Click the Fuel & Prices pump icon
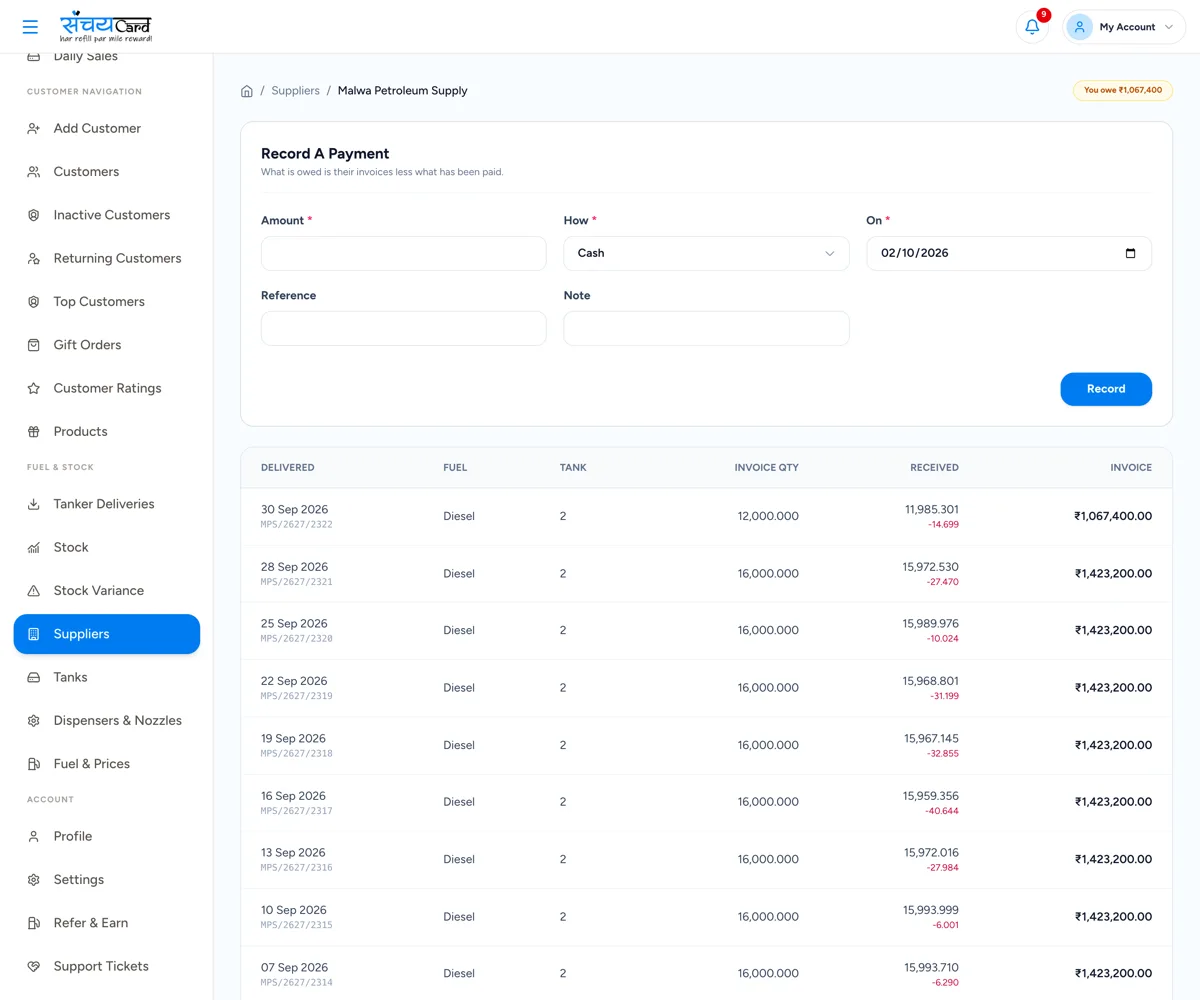Image resolution: width=1200 pixels, height=1000 pixels. tap(33, 764)
